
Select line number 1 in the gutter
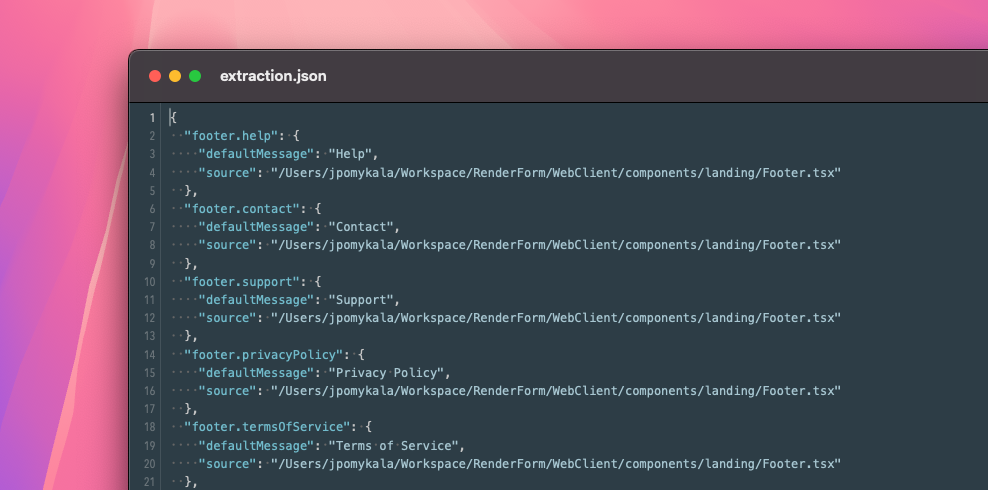152,118
